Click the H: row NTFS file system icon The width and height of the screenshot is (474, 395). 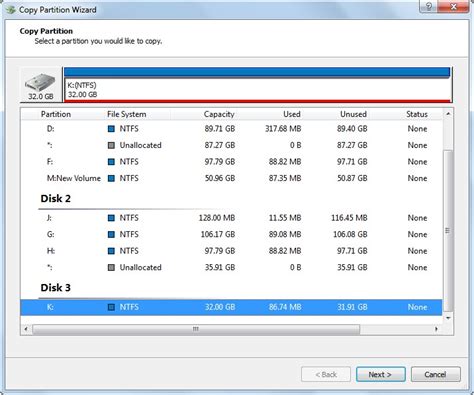pyautogui.click(x=111, y=251)
